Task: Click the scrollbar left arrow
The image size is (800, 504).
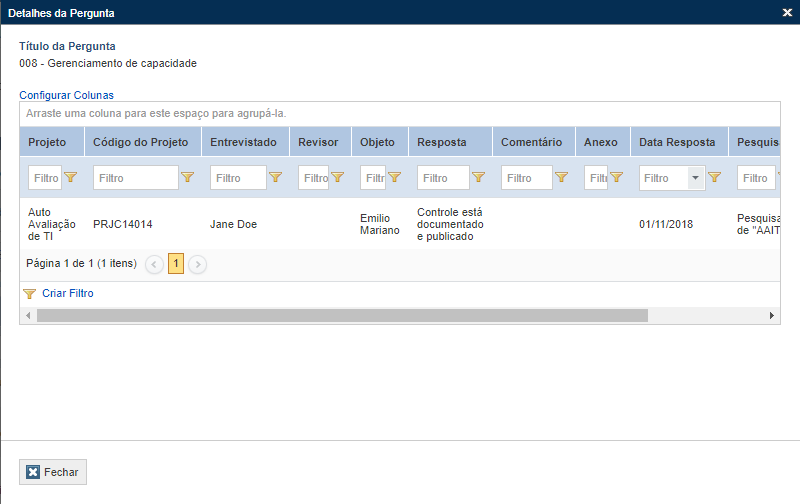Action: point(29,316)
